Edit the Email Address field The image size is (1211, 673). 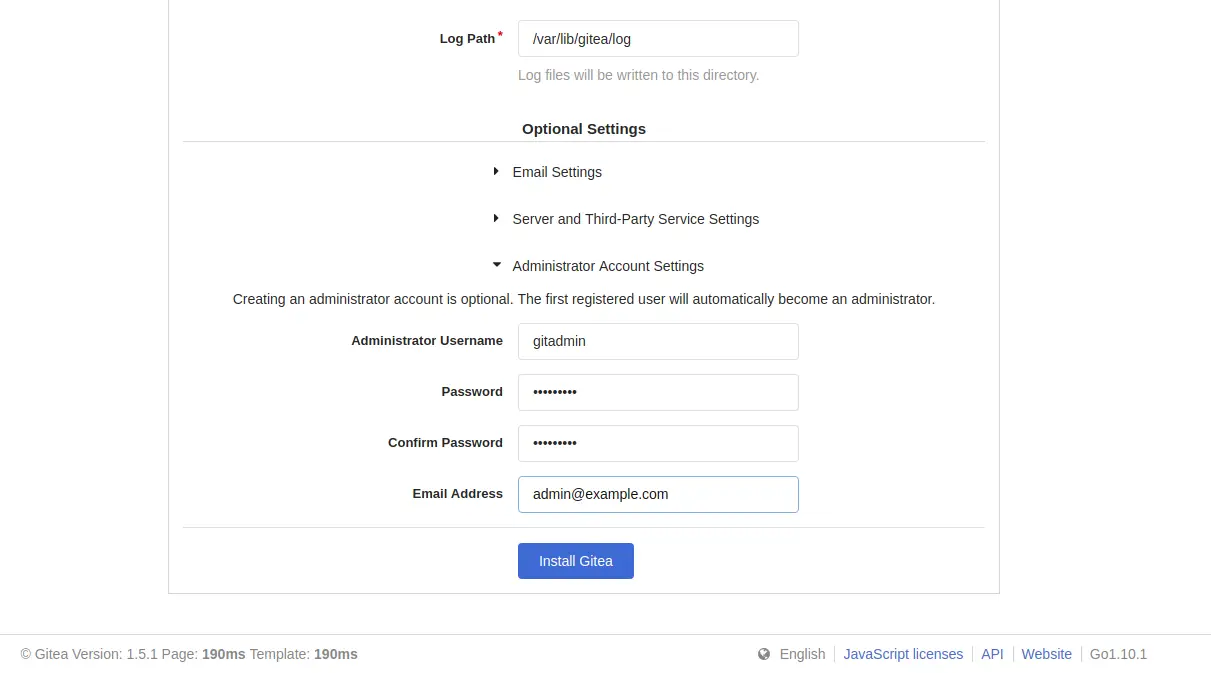tap(658, 494)
